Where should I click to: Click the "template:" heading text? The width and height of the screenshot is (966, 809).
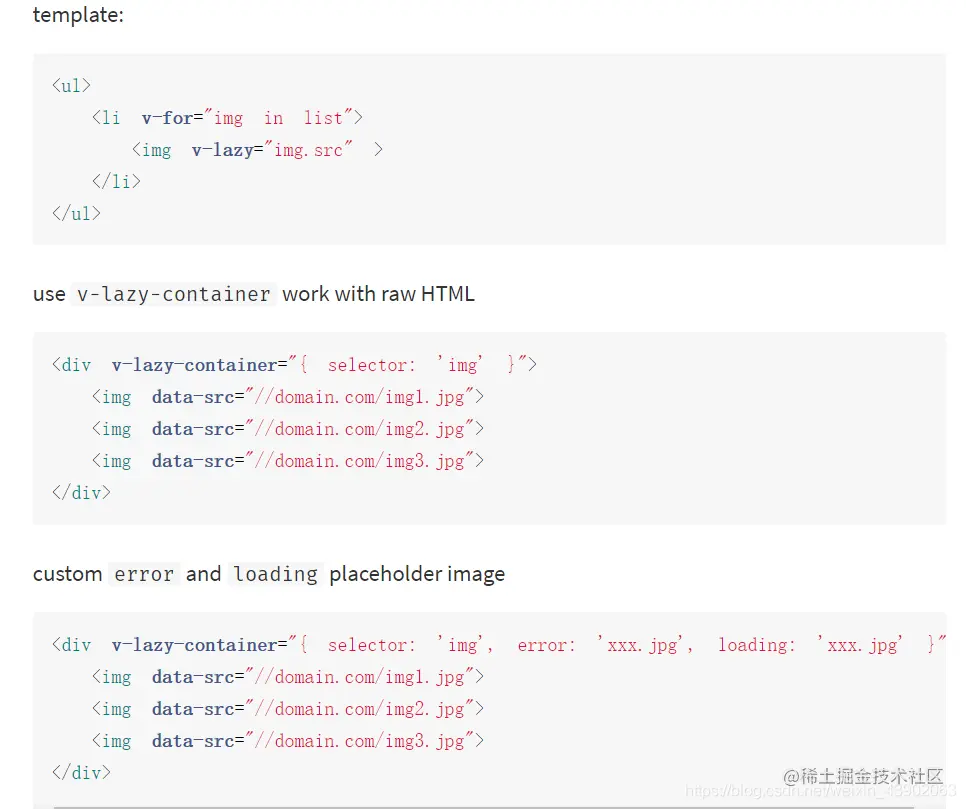pos(78,15)
